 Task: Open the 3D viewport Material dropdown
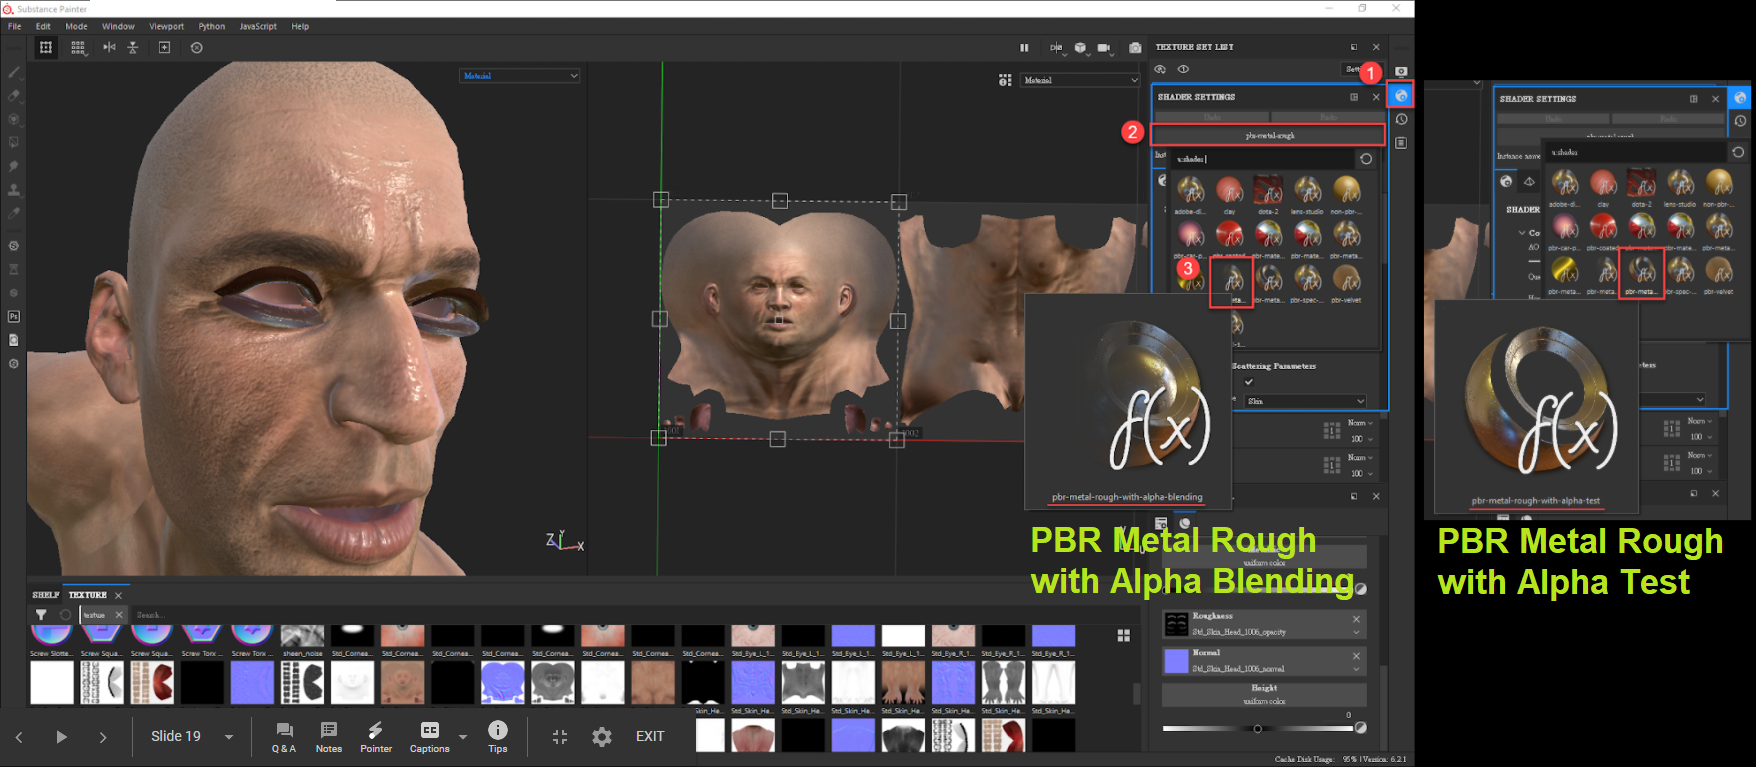[520, 76]
